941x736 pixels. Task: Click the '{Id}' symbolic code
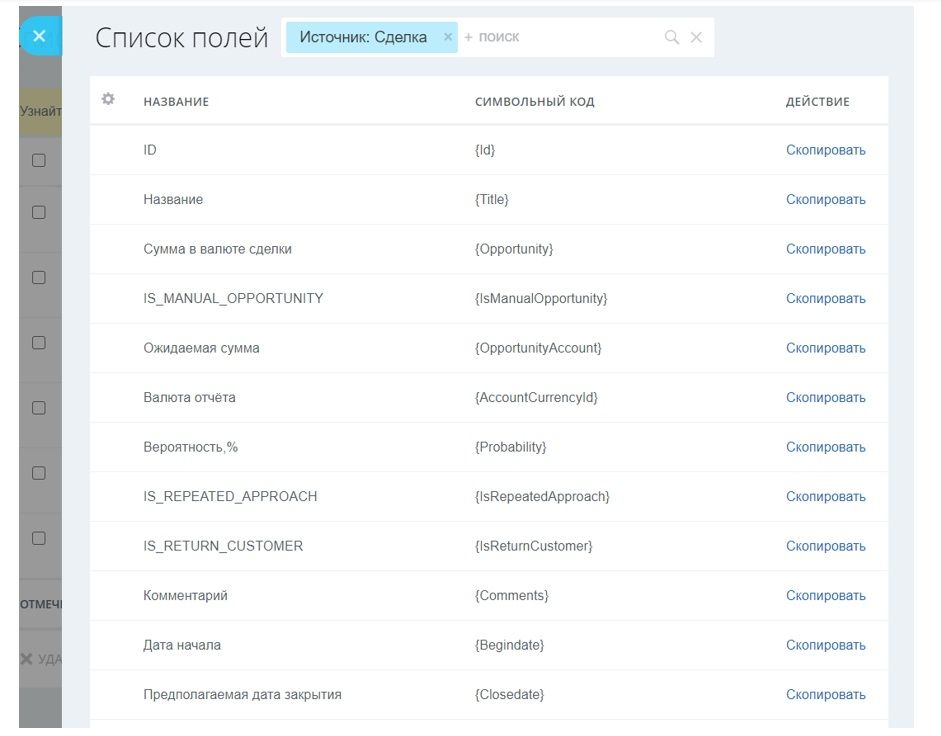tap(485, 150)
